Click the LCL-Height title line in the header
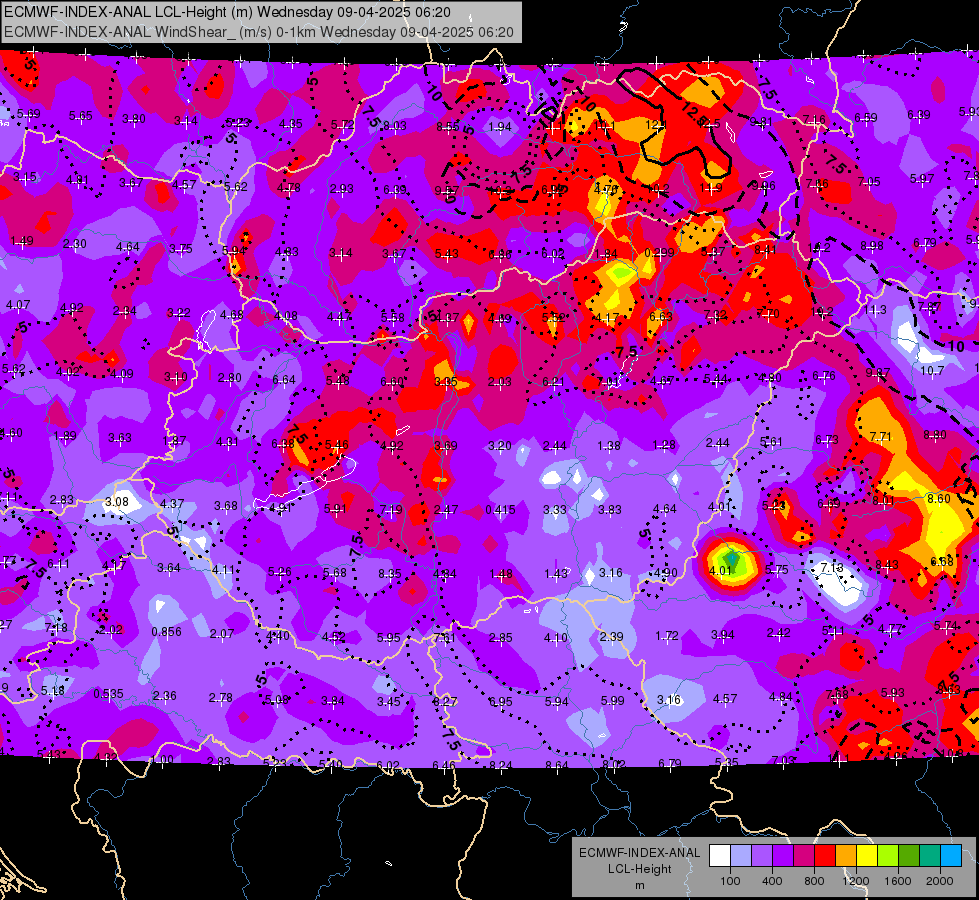This screenshot has height=900, width=979. pyautogui.click(x=227, y=12)
